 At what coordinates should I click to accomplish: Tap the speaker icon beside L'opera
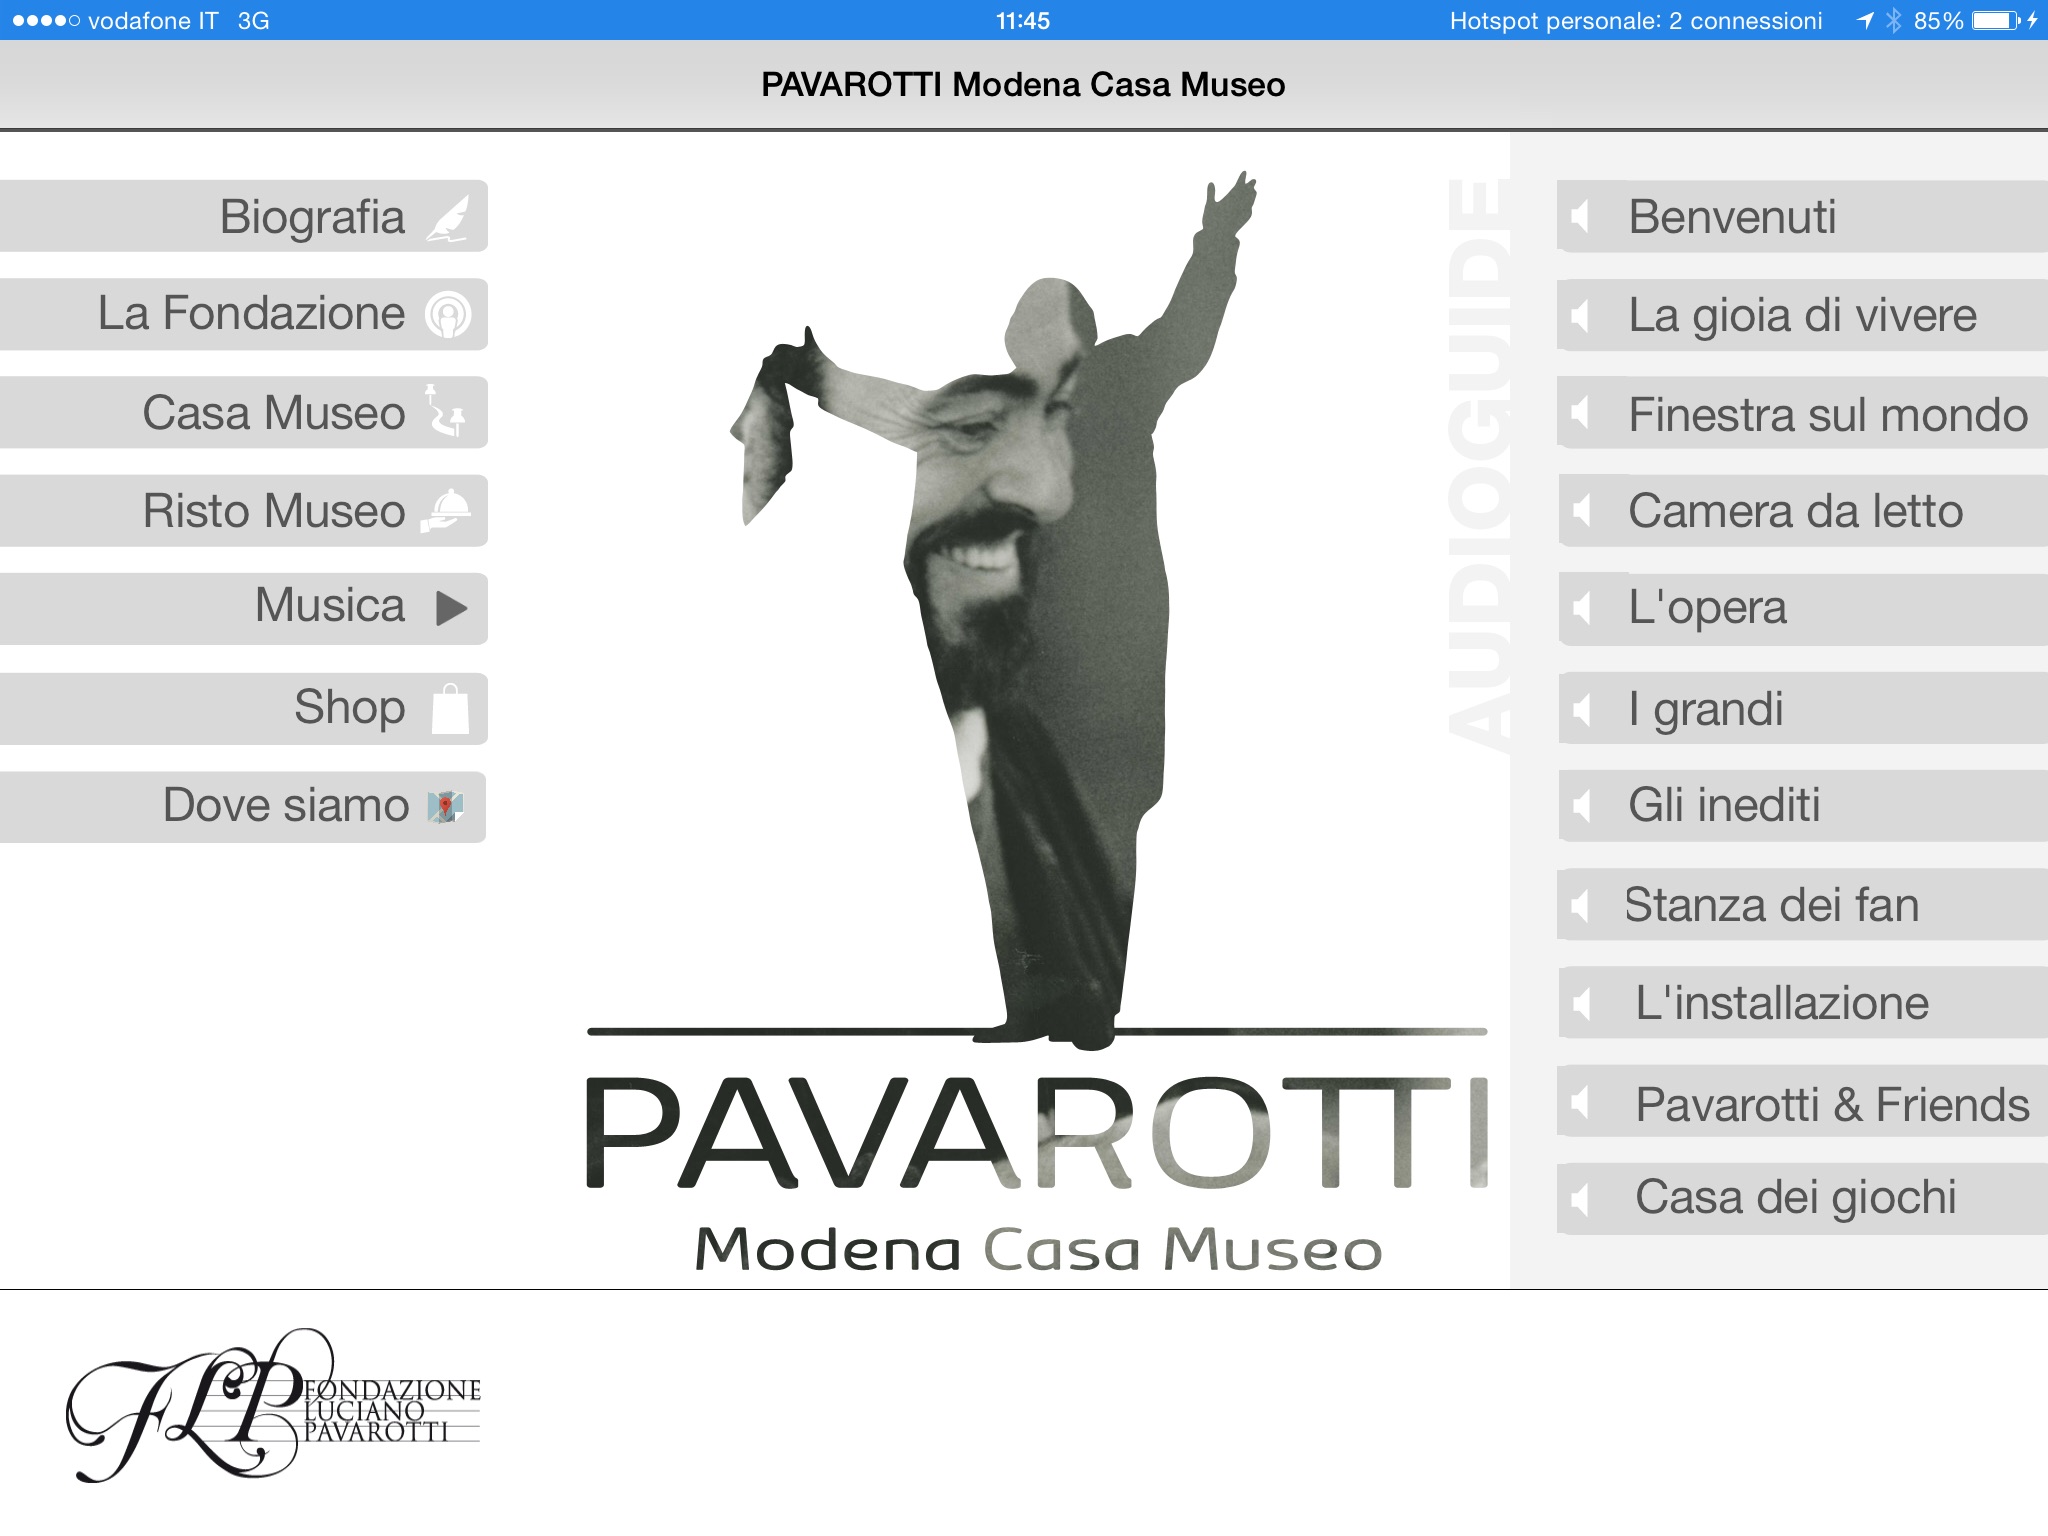click(x=1581, y=608)
